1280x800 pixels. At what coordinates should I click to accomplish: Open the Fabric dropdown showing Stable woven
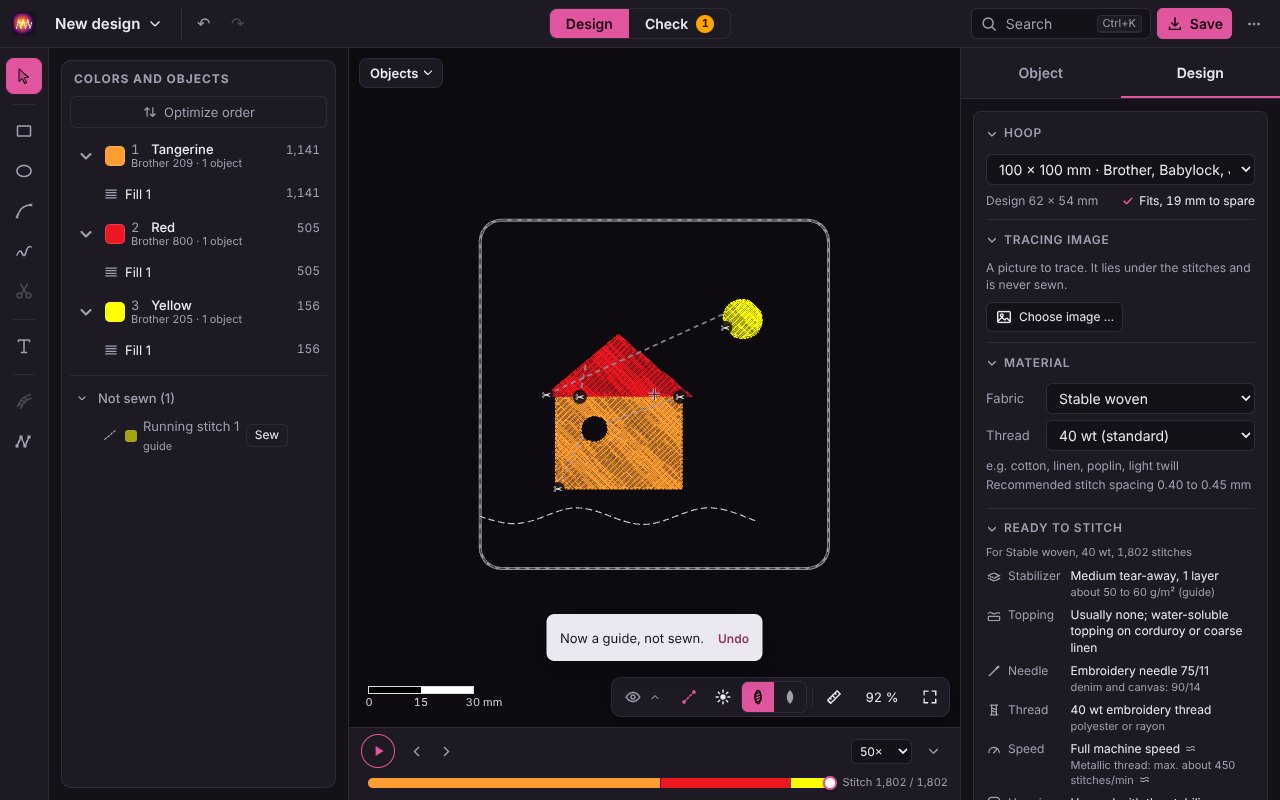(1150, 398)
